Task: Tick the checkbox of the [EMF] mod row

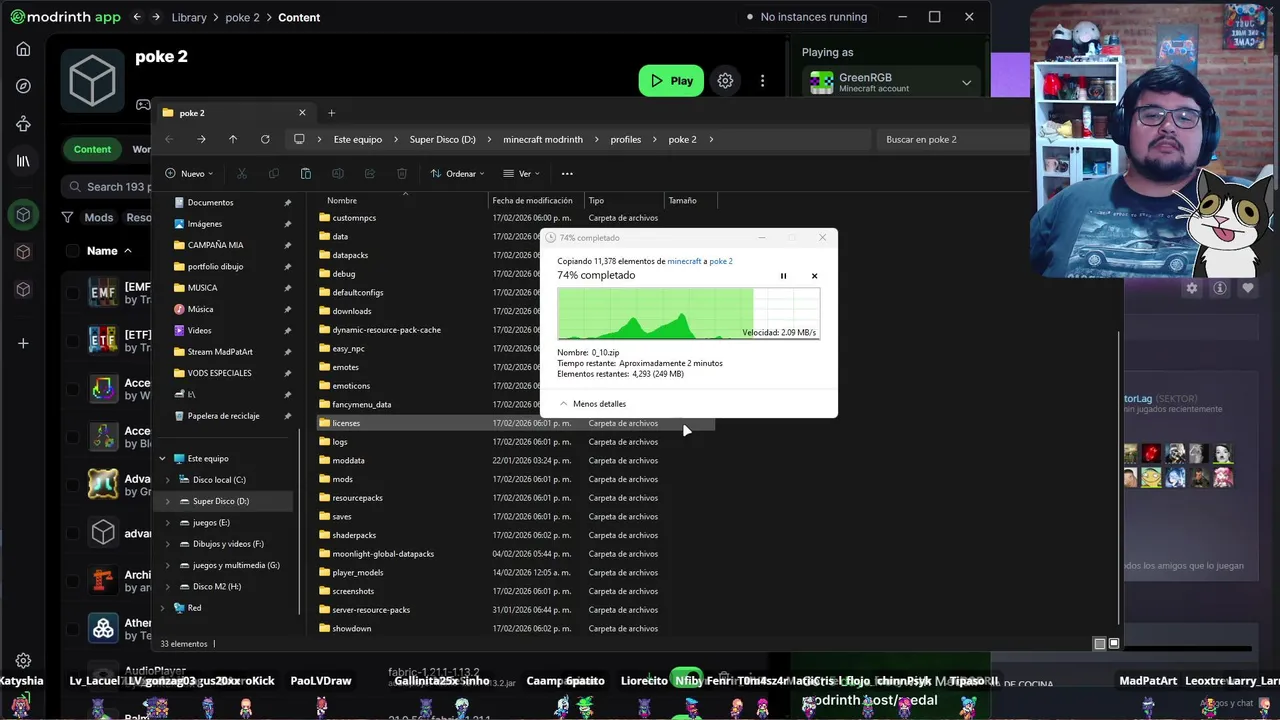Action: pyautogui.click(x=72, y=293)
